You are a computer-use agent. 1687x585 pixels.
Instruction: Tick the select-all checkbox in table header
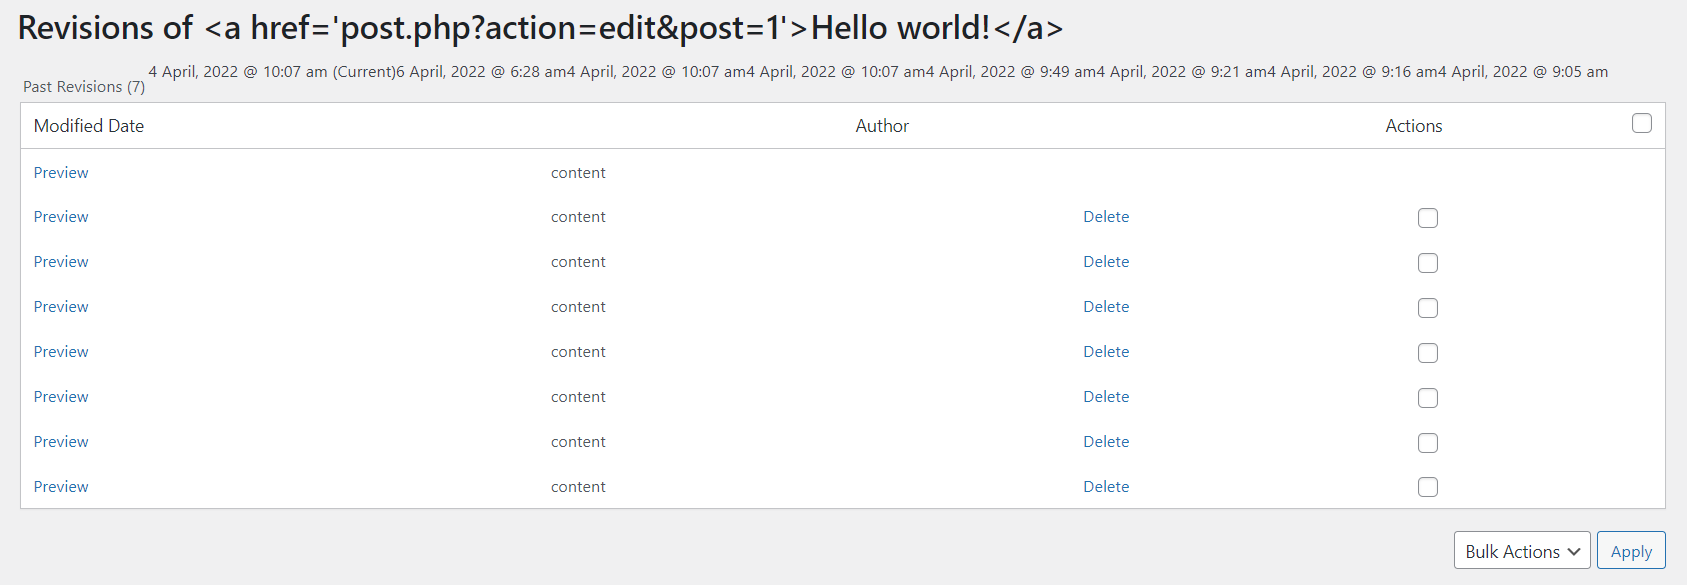[x=1641, y=124]
